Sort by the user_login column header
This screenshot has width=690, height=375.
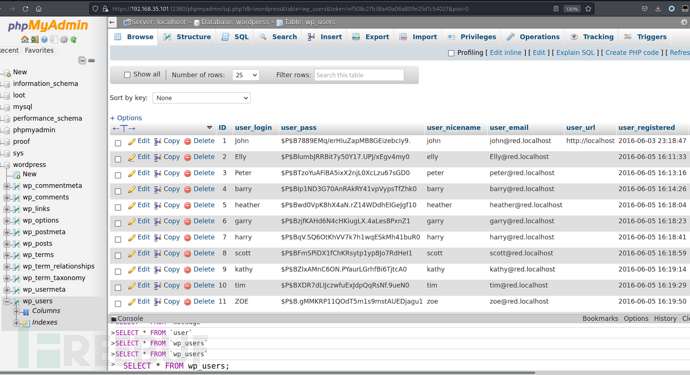point(253,128)
